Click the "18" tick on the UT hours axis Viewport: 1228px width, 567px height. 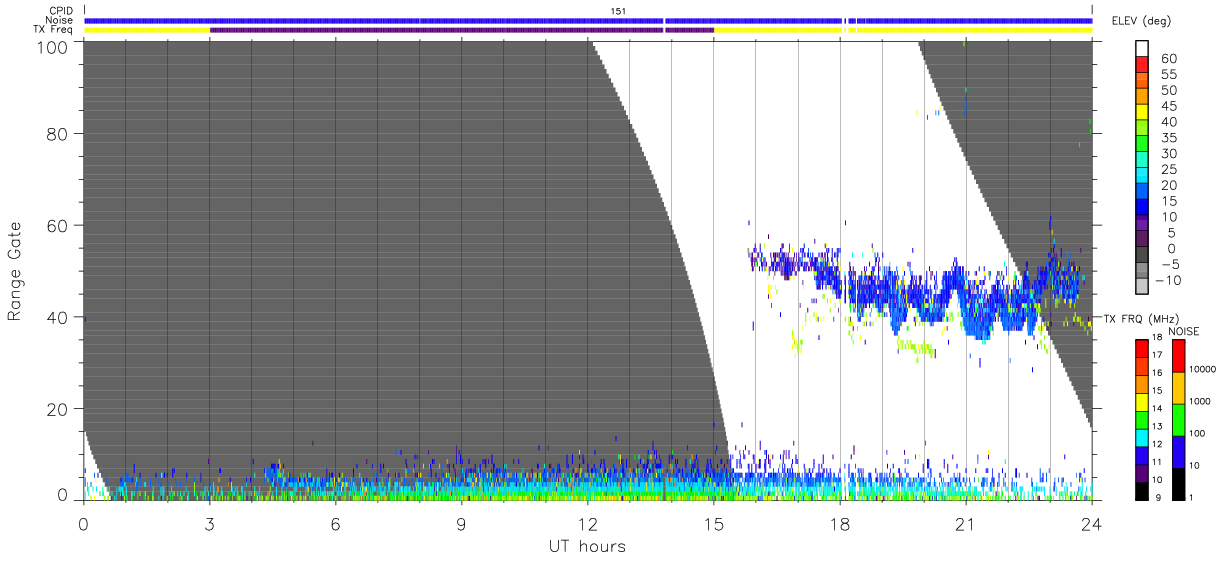click(840, 524)
